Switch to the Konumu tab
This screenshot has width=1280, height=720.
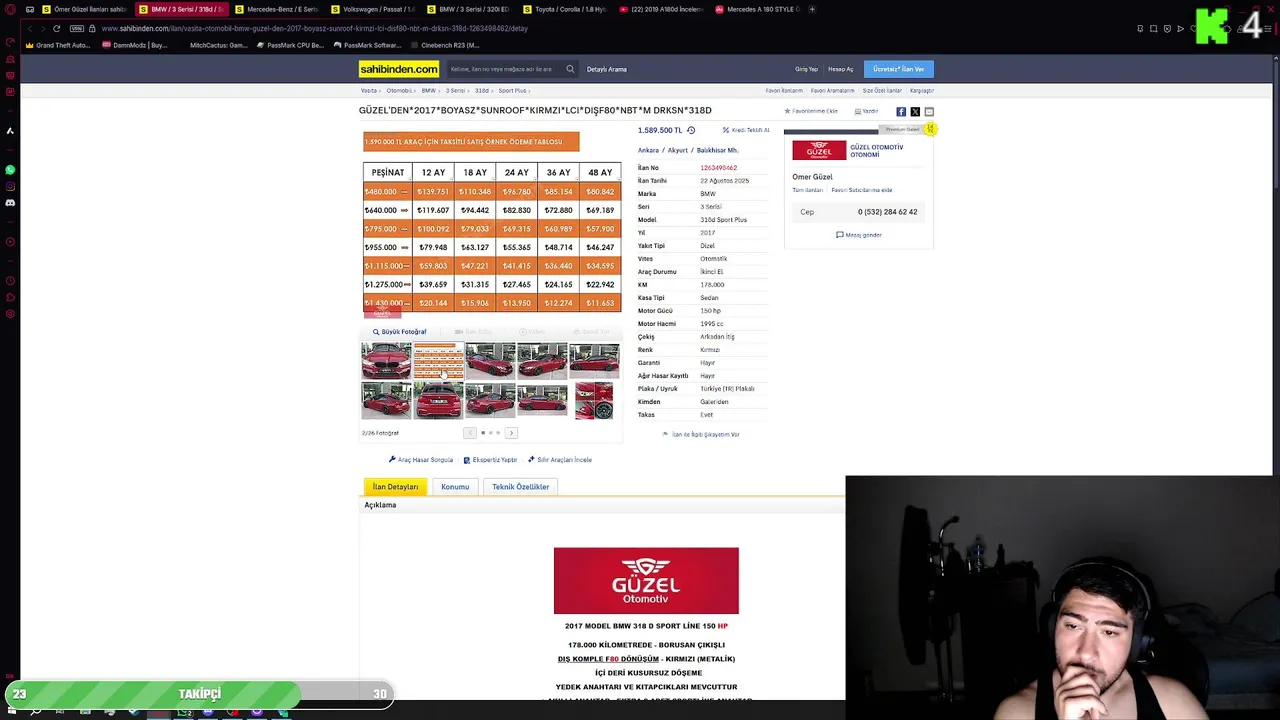click(455, 487)
